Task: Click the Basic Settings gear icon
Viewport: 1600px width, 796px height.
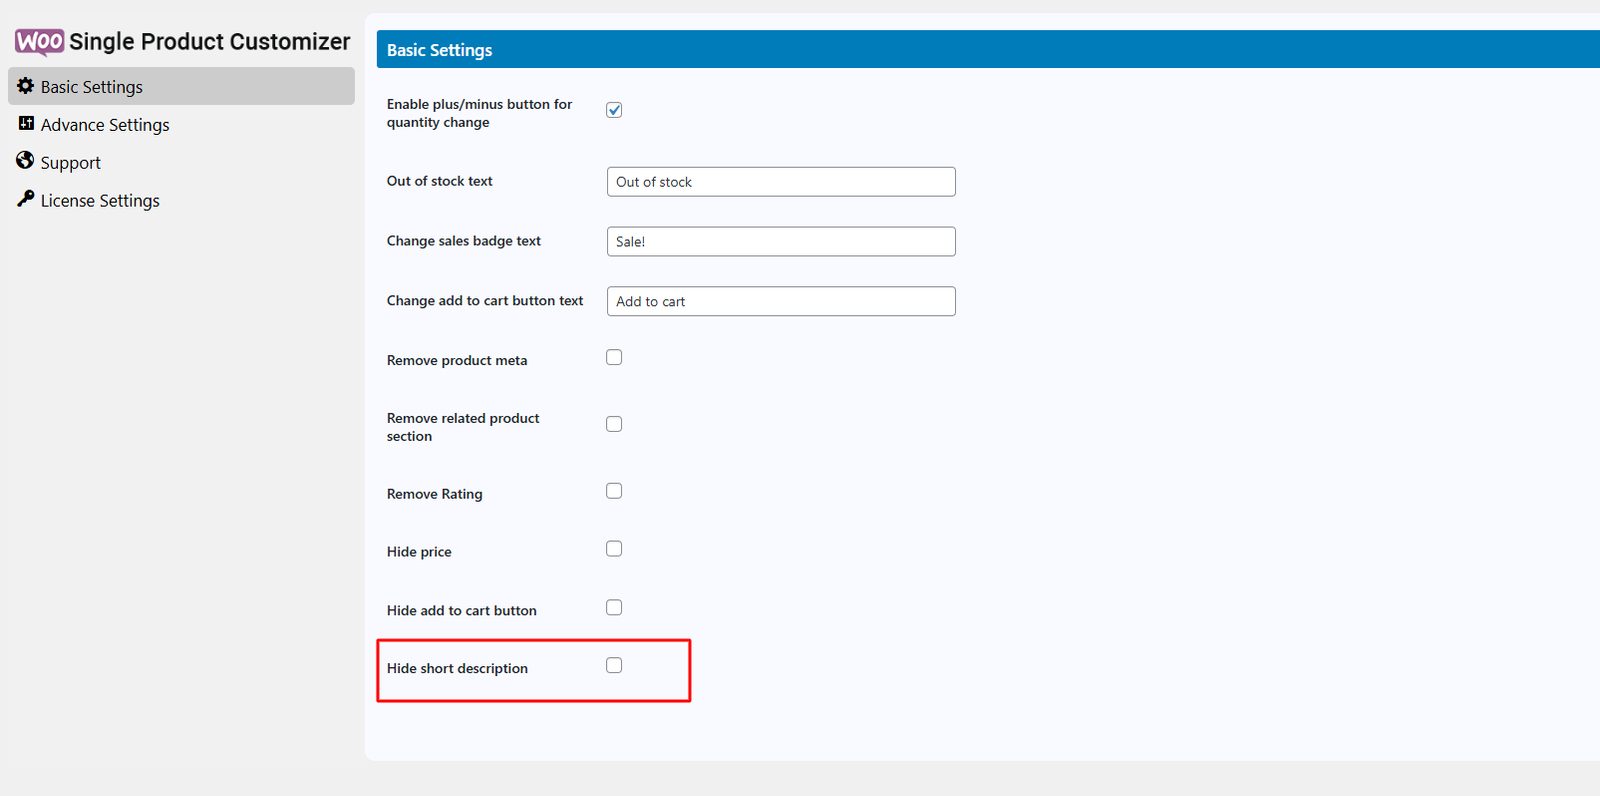Action: coord(26,86)
